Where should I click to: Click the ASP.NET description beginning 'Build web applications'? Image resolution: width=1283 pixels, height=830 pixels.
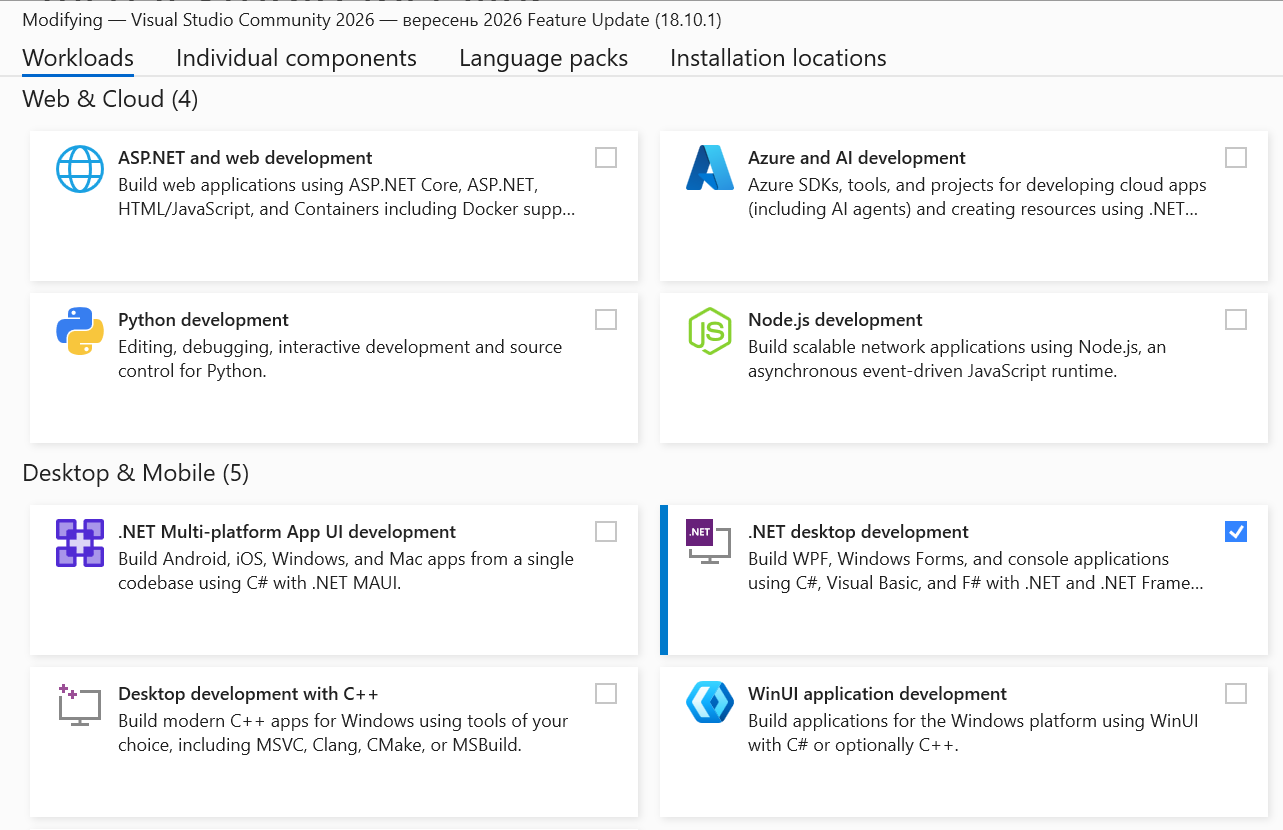(347, 197)
